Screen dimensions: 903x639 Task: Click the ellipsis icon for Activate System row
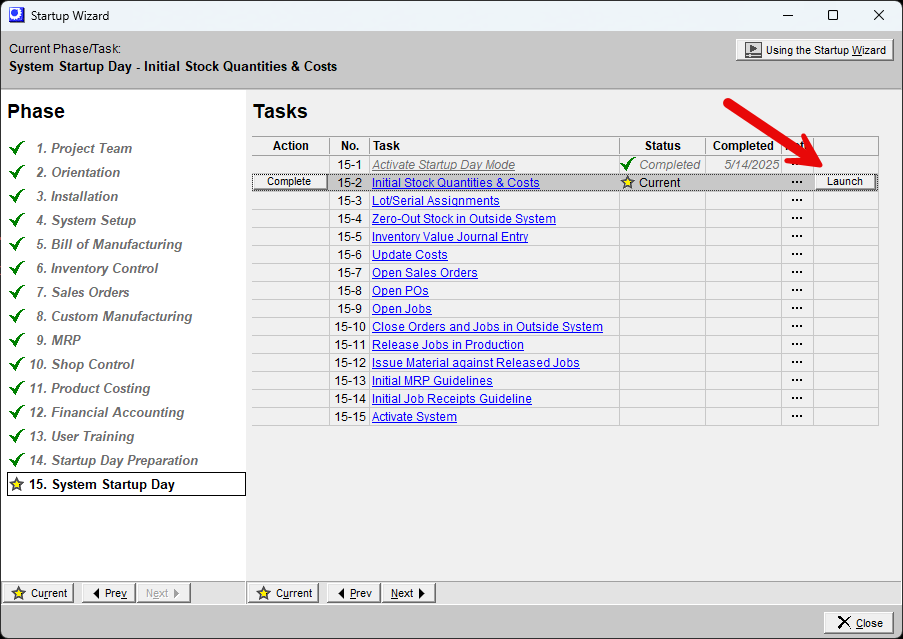[797, 417]
